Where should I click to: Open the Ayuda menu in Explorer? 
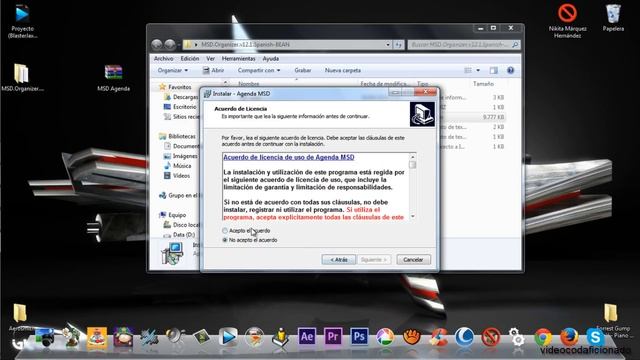[x=271, y=59]
